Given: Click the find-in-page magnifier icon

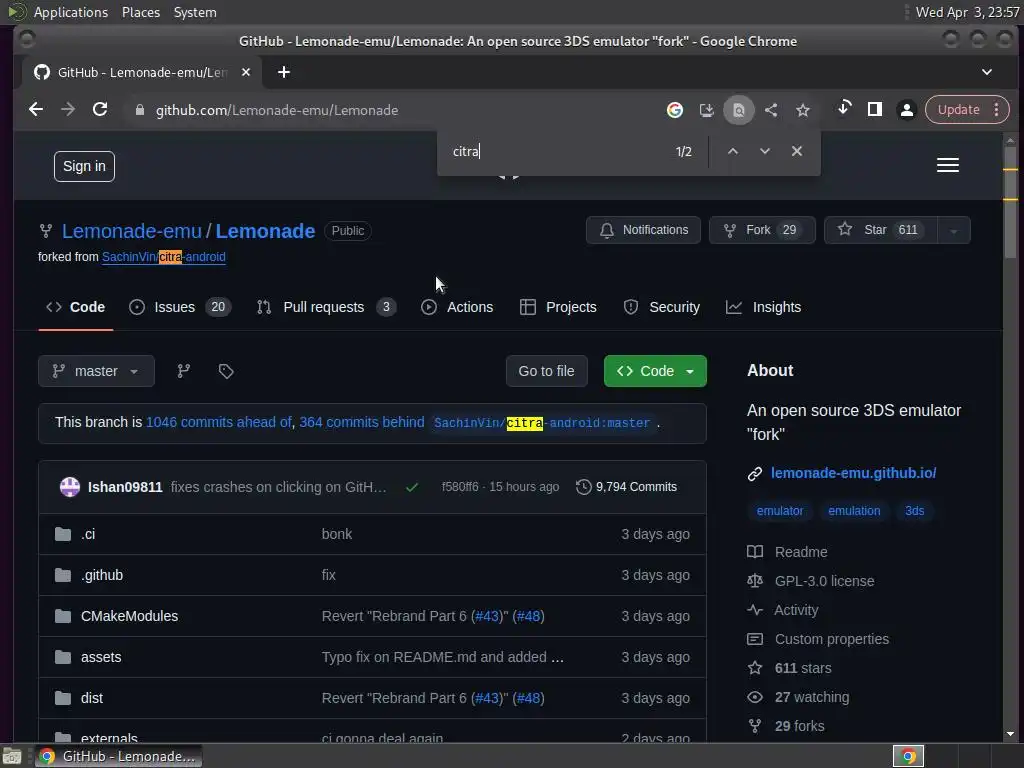Looking at the screenshot, I should pyautogui.click(x=739, y=110).
